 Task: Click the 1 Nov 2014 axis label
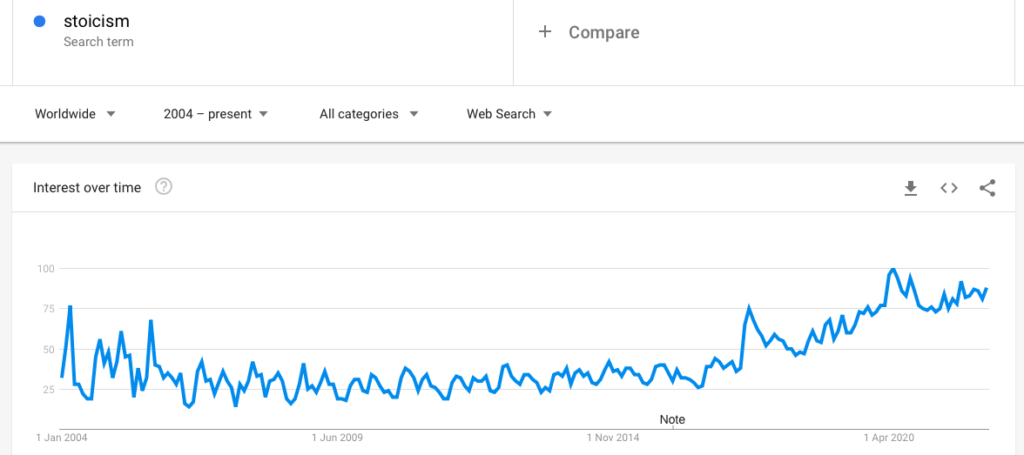tap(613, 437)
